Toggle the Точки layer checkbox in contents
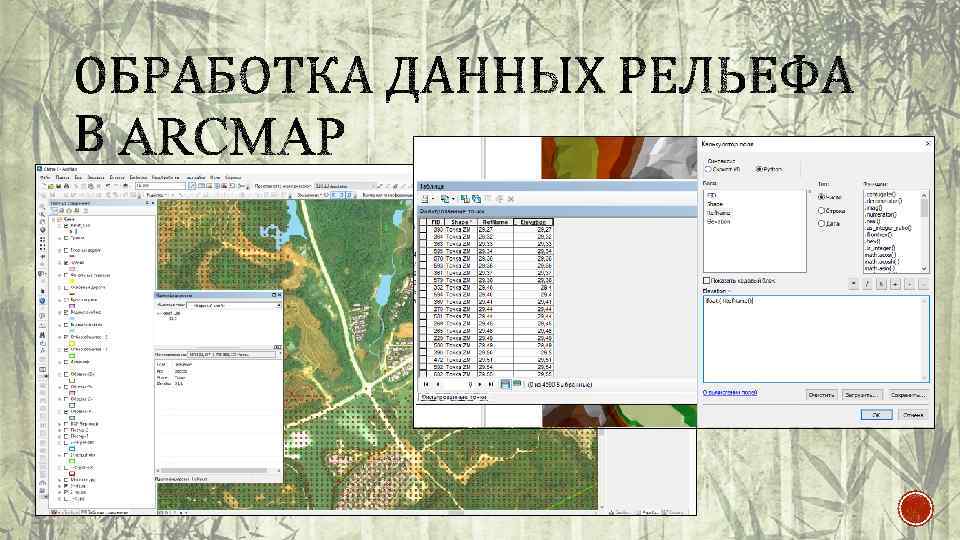 66,238
